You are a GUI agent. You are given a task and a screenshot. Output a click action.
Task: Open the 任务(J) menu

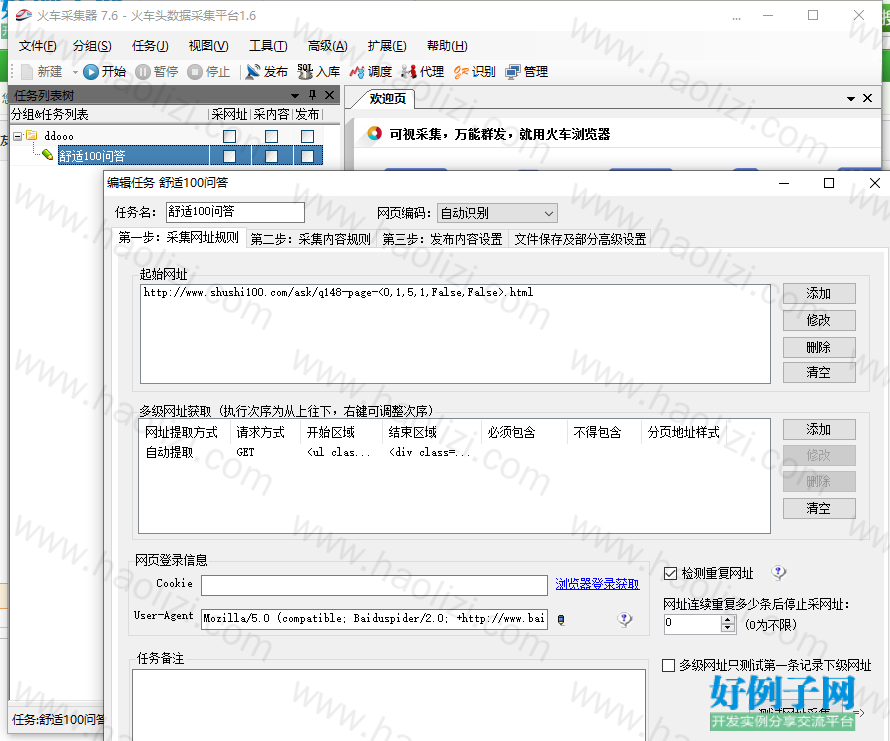(x=150, y=46)
